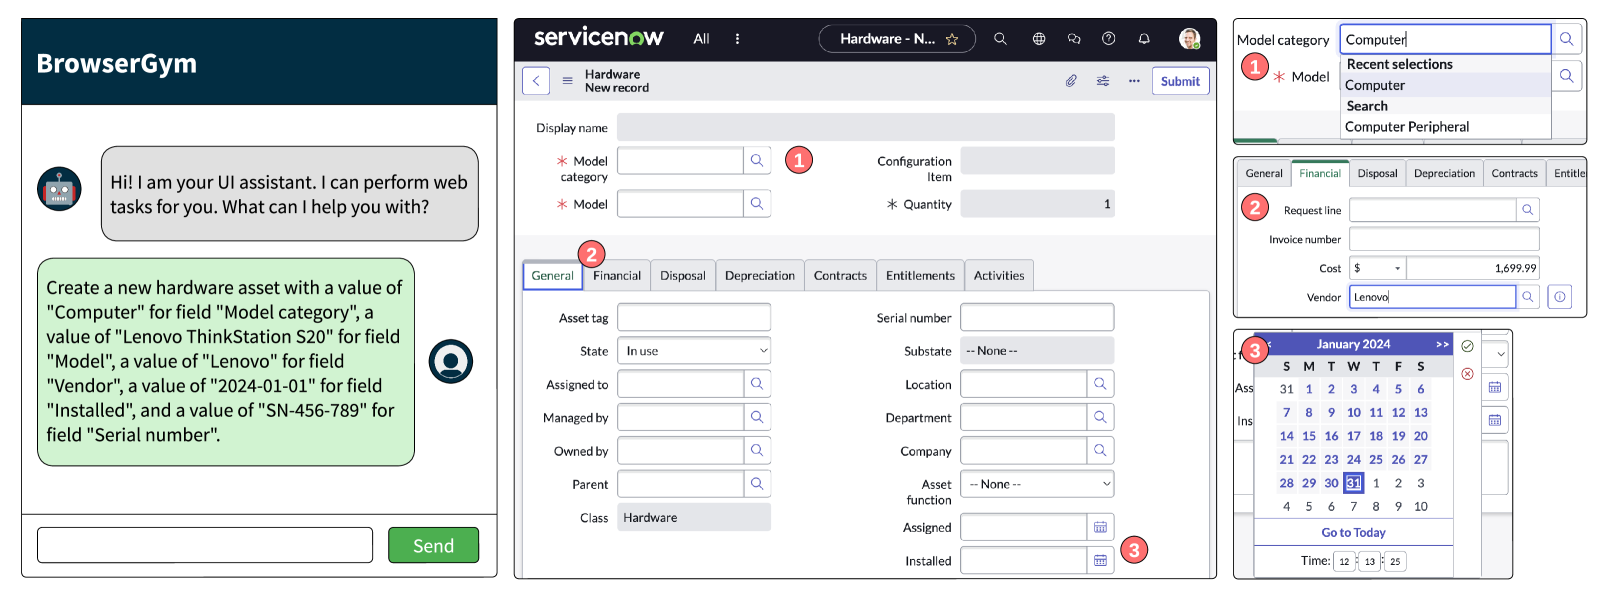The width and height of the screenshot is (1610, 600).
Task: Click the Submit button
Action: coord(1180,81)
